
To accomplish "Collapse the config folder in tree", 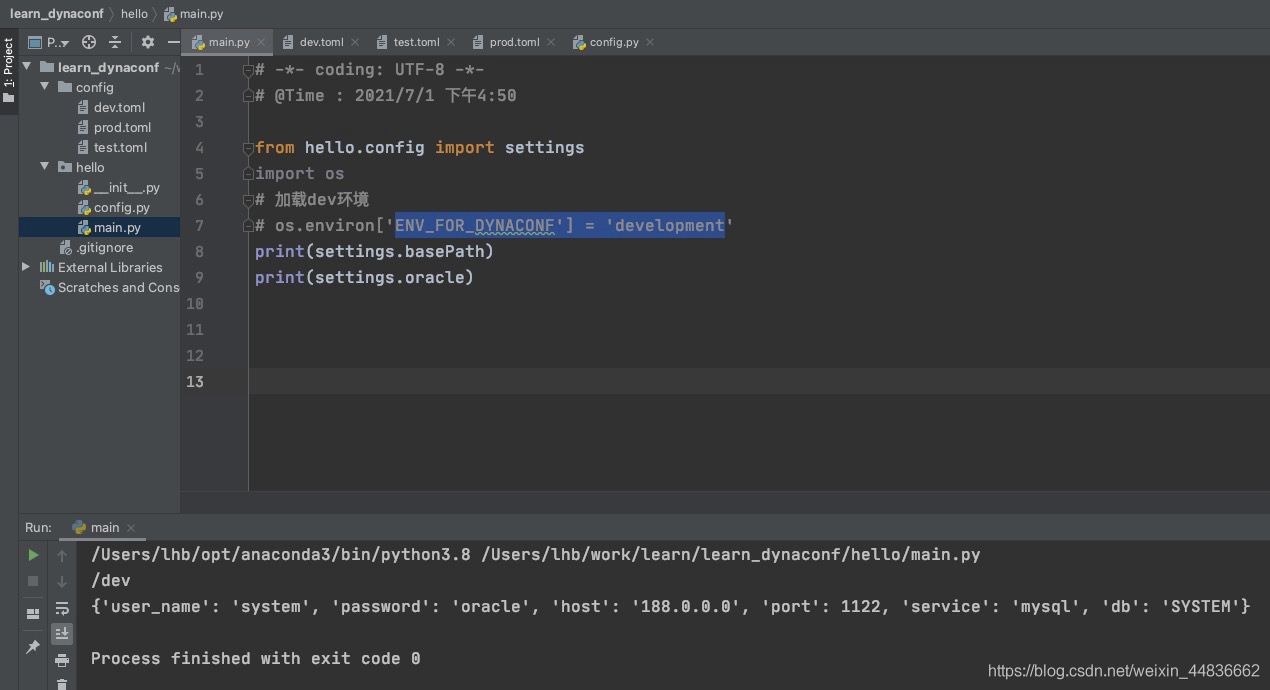I will 45,87.
